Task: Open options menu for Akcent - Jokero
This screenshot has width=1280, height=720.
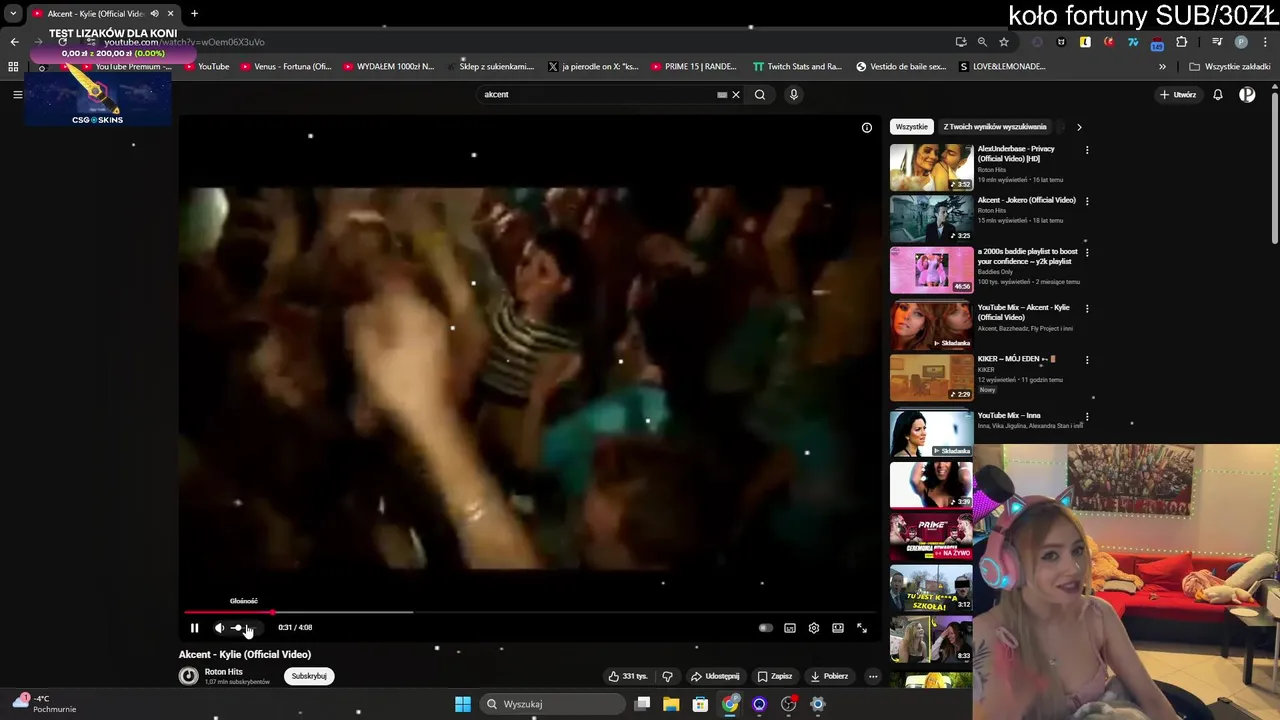Action: [1087, 201]
